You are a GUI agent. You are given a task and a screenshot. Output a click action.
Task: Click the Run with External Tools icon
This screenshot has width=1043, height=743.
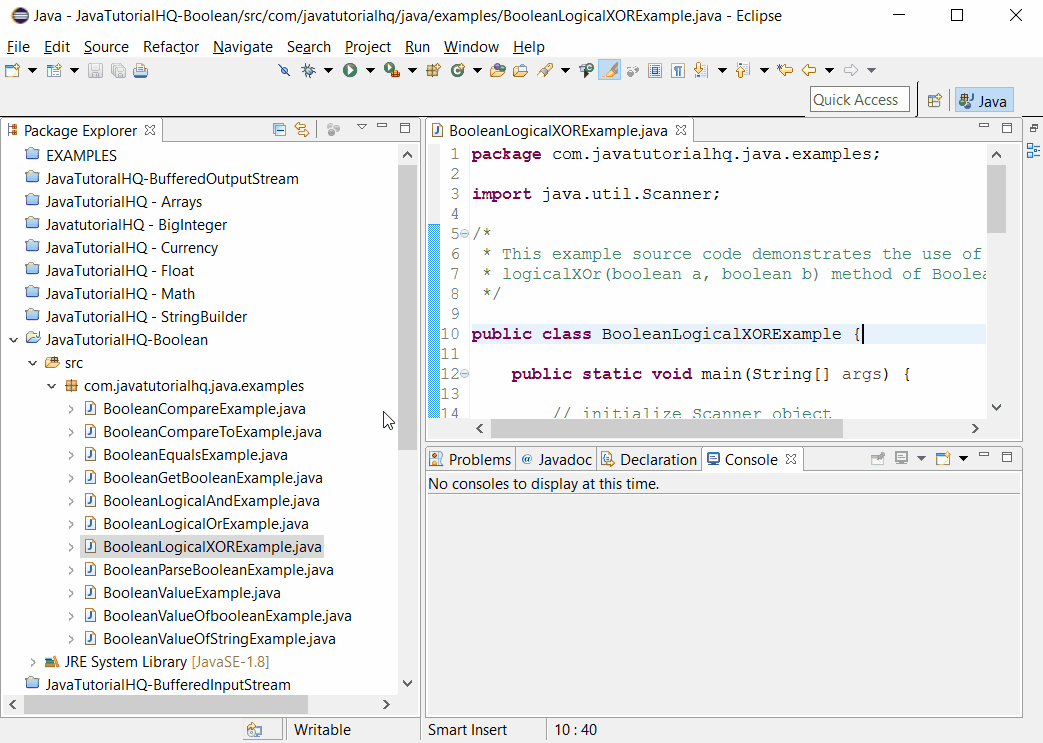click(x=392, y=70)
